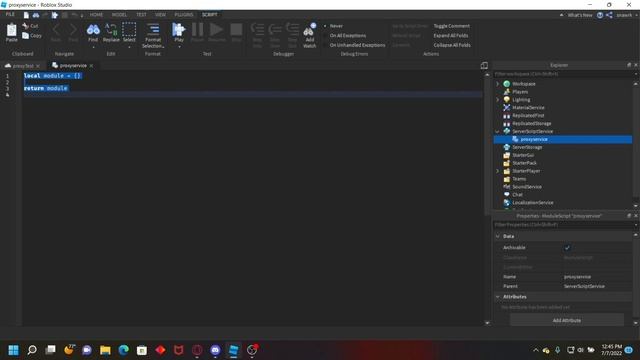Switch to the MODEL ribbon tab
The image size is (640, 360).
[x=119, y=15]
